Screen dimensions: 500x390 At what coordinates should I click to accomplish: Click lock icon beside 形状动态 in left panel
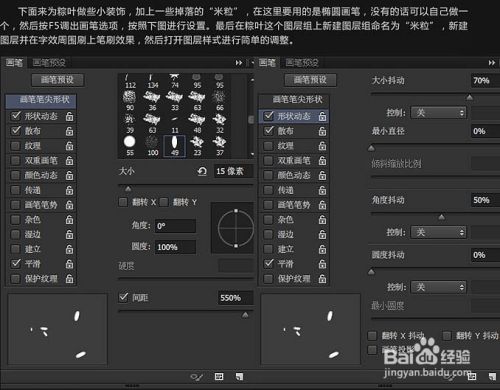[x=69, y=116]
